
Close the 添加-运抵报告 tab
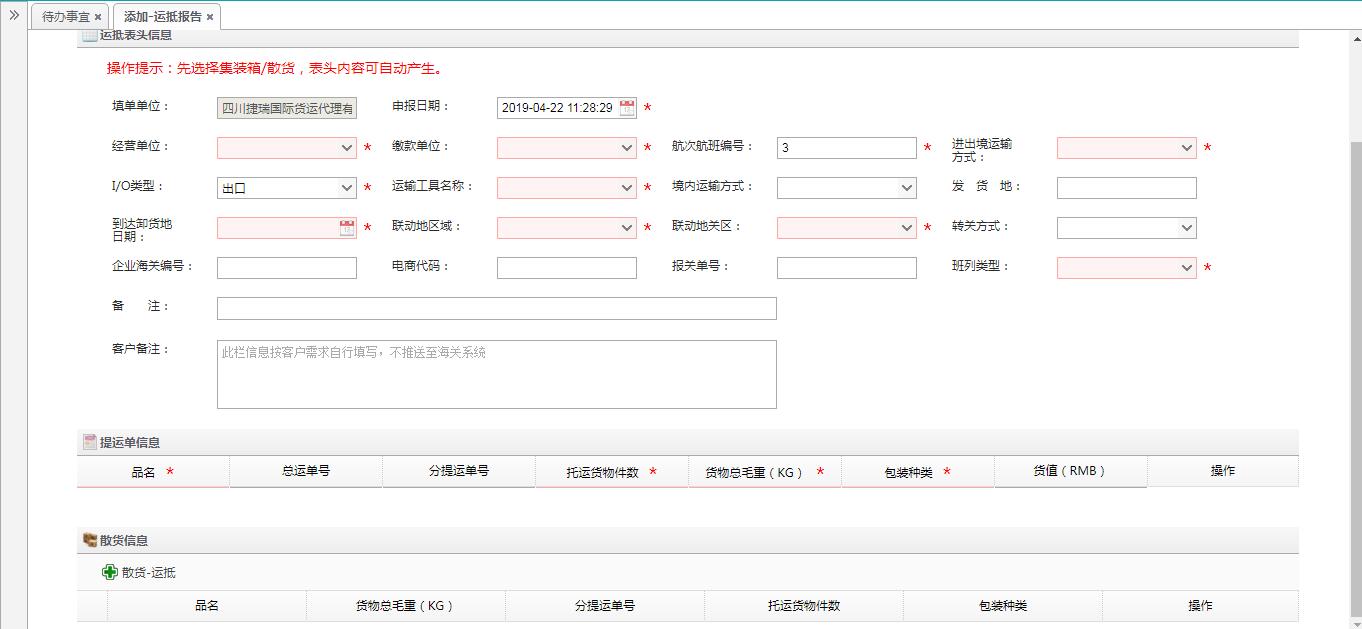pyautogui.click(x=210, y=17)
